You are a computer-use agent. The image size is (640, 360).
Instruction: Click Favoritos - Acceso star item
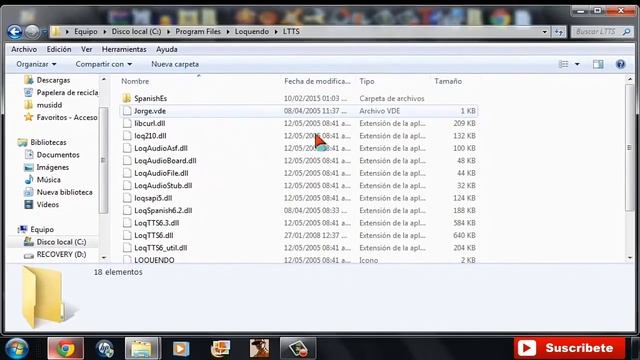point(67,117)
